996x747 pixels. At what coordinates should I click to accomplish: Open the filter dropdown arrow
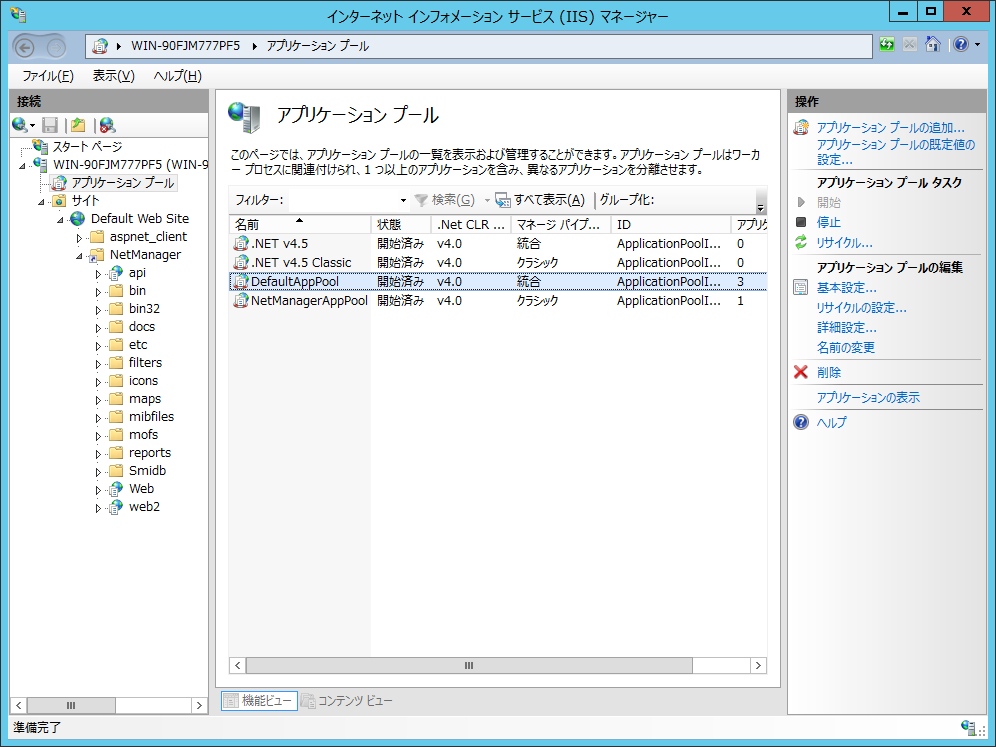click(x=403, y=201)
